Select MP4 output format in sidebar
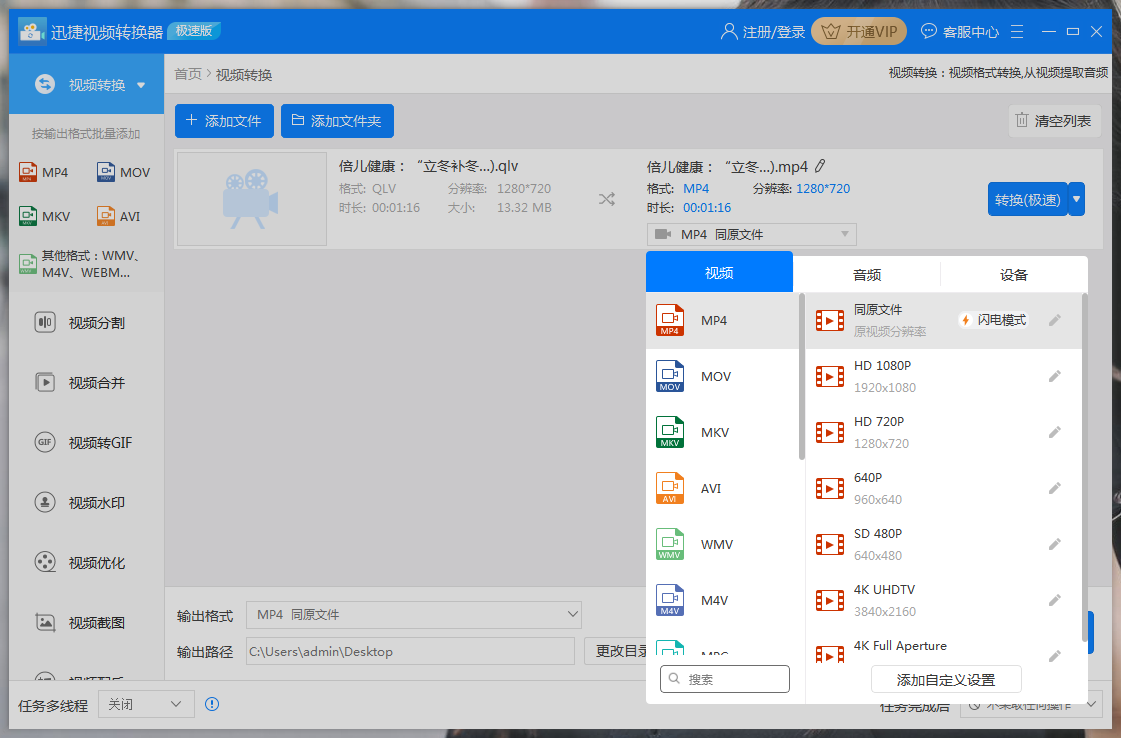The width and height of the screenshot is (1121, 738). [x=44, y=171]
